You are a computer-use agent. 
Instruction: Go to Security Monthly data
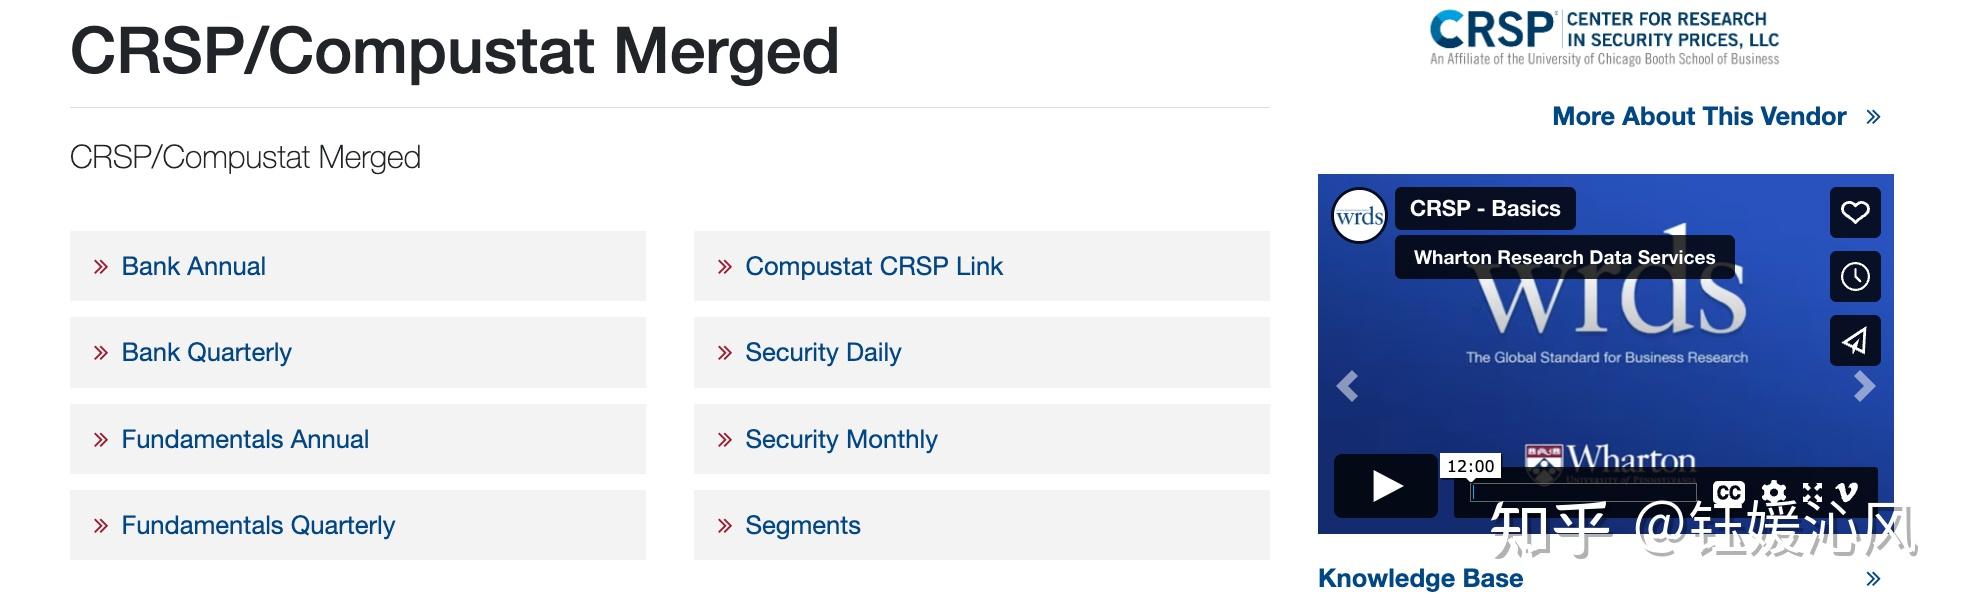[840, 439]
